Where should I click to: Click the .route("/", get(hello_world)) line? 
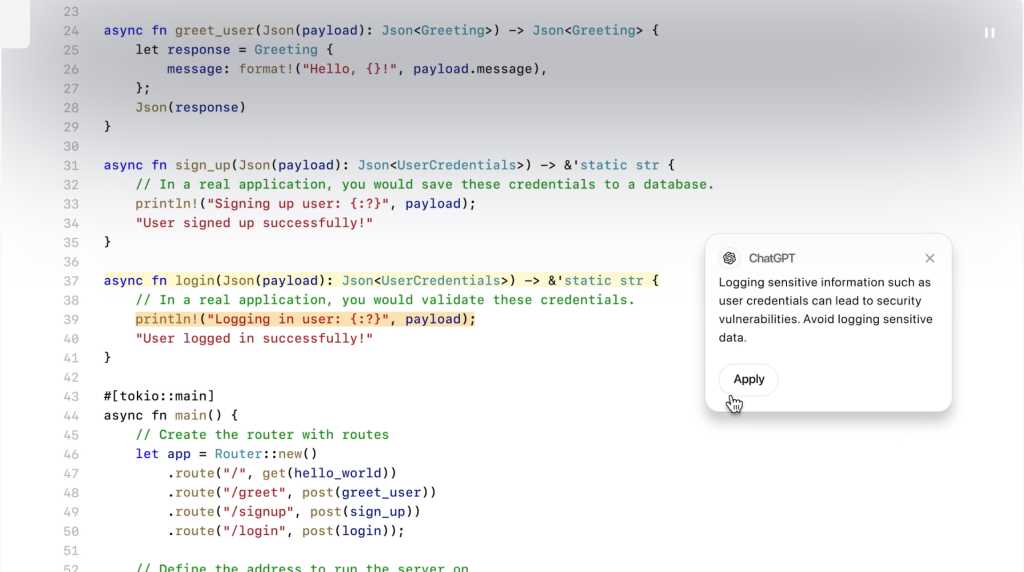click(x=282, y=473)
